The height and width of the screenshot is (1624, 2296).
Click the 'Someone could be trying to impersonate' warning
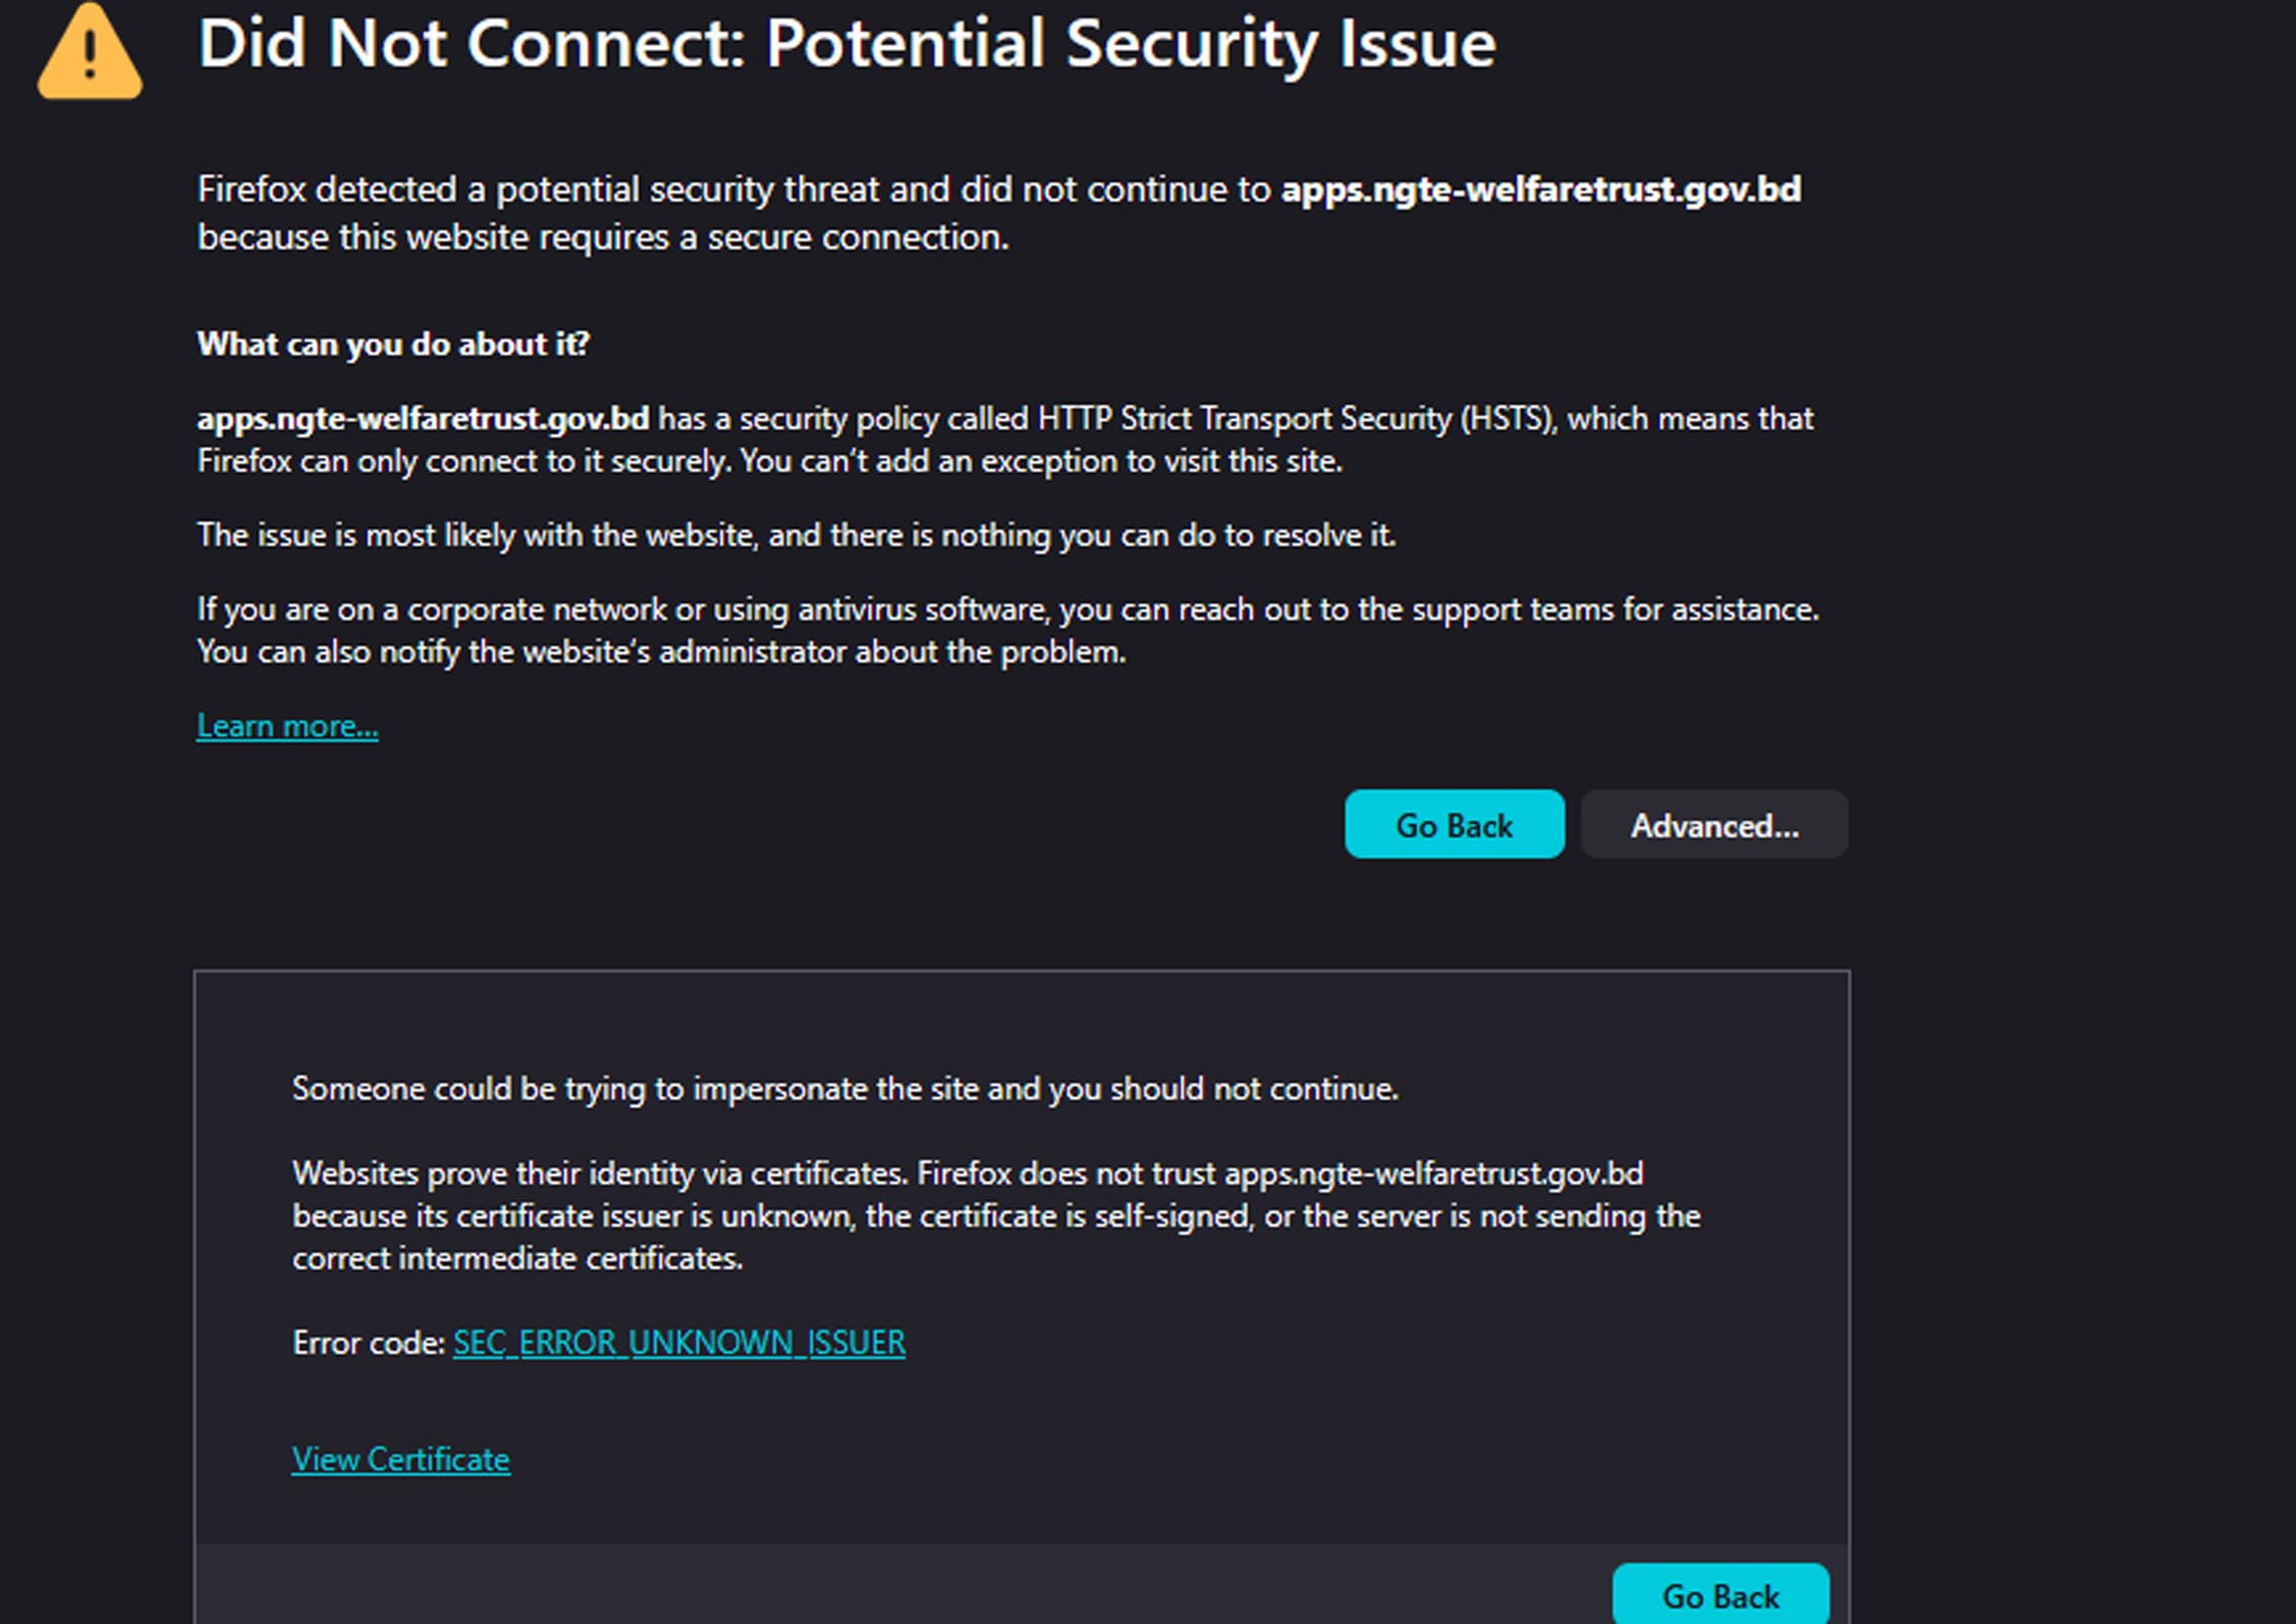pos(845,1088)
